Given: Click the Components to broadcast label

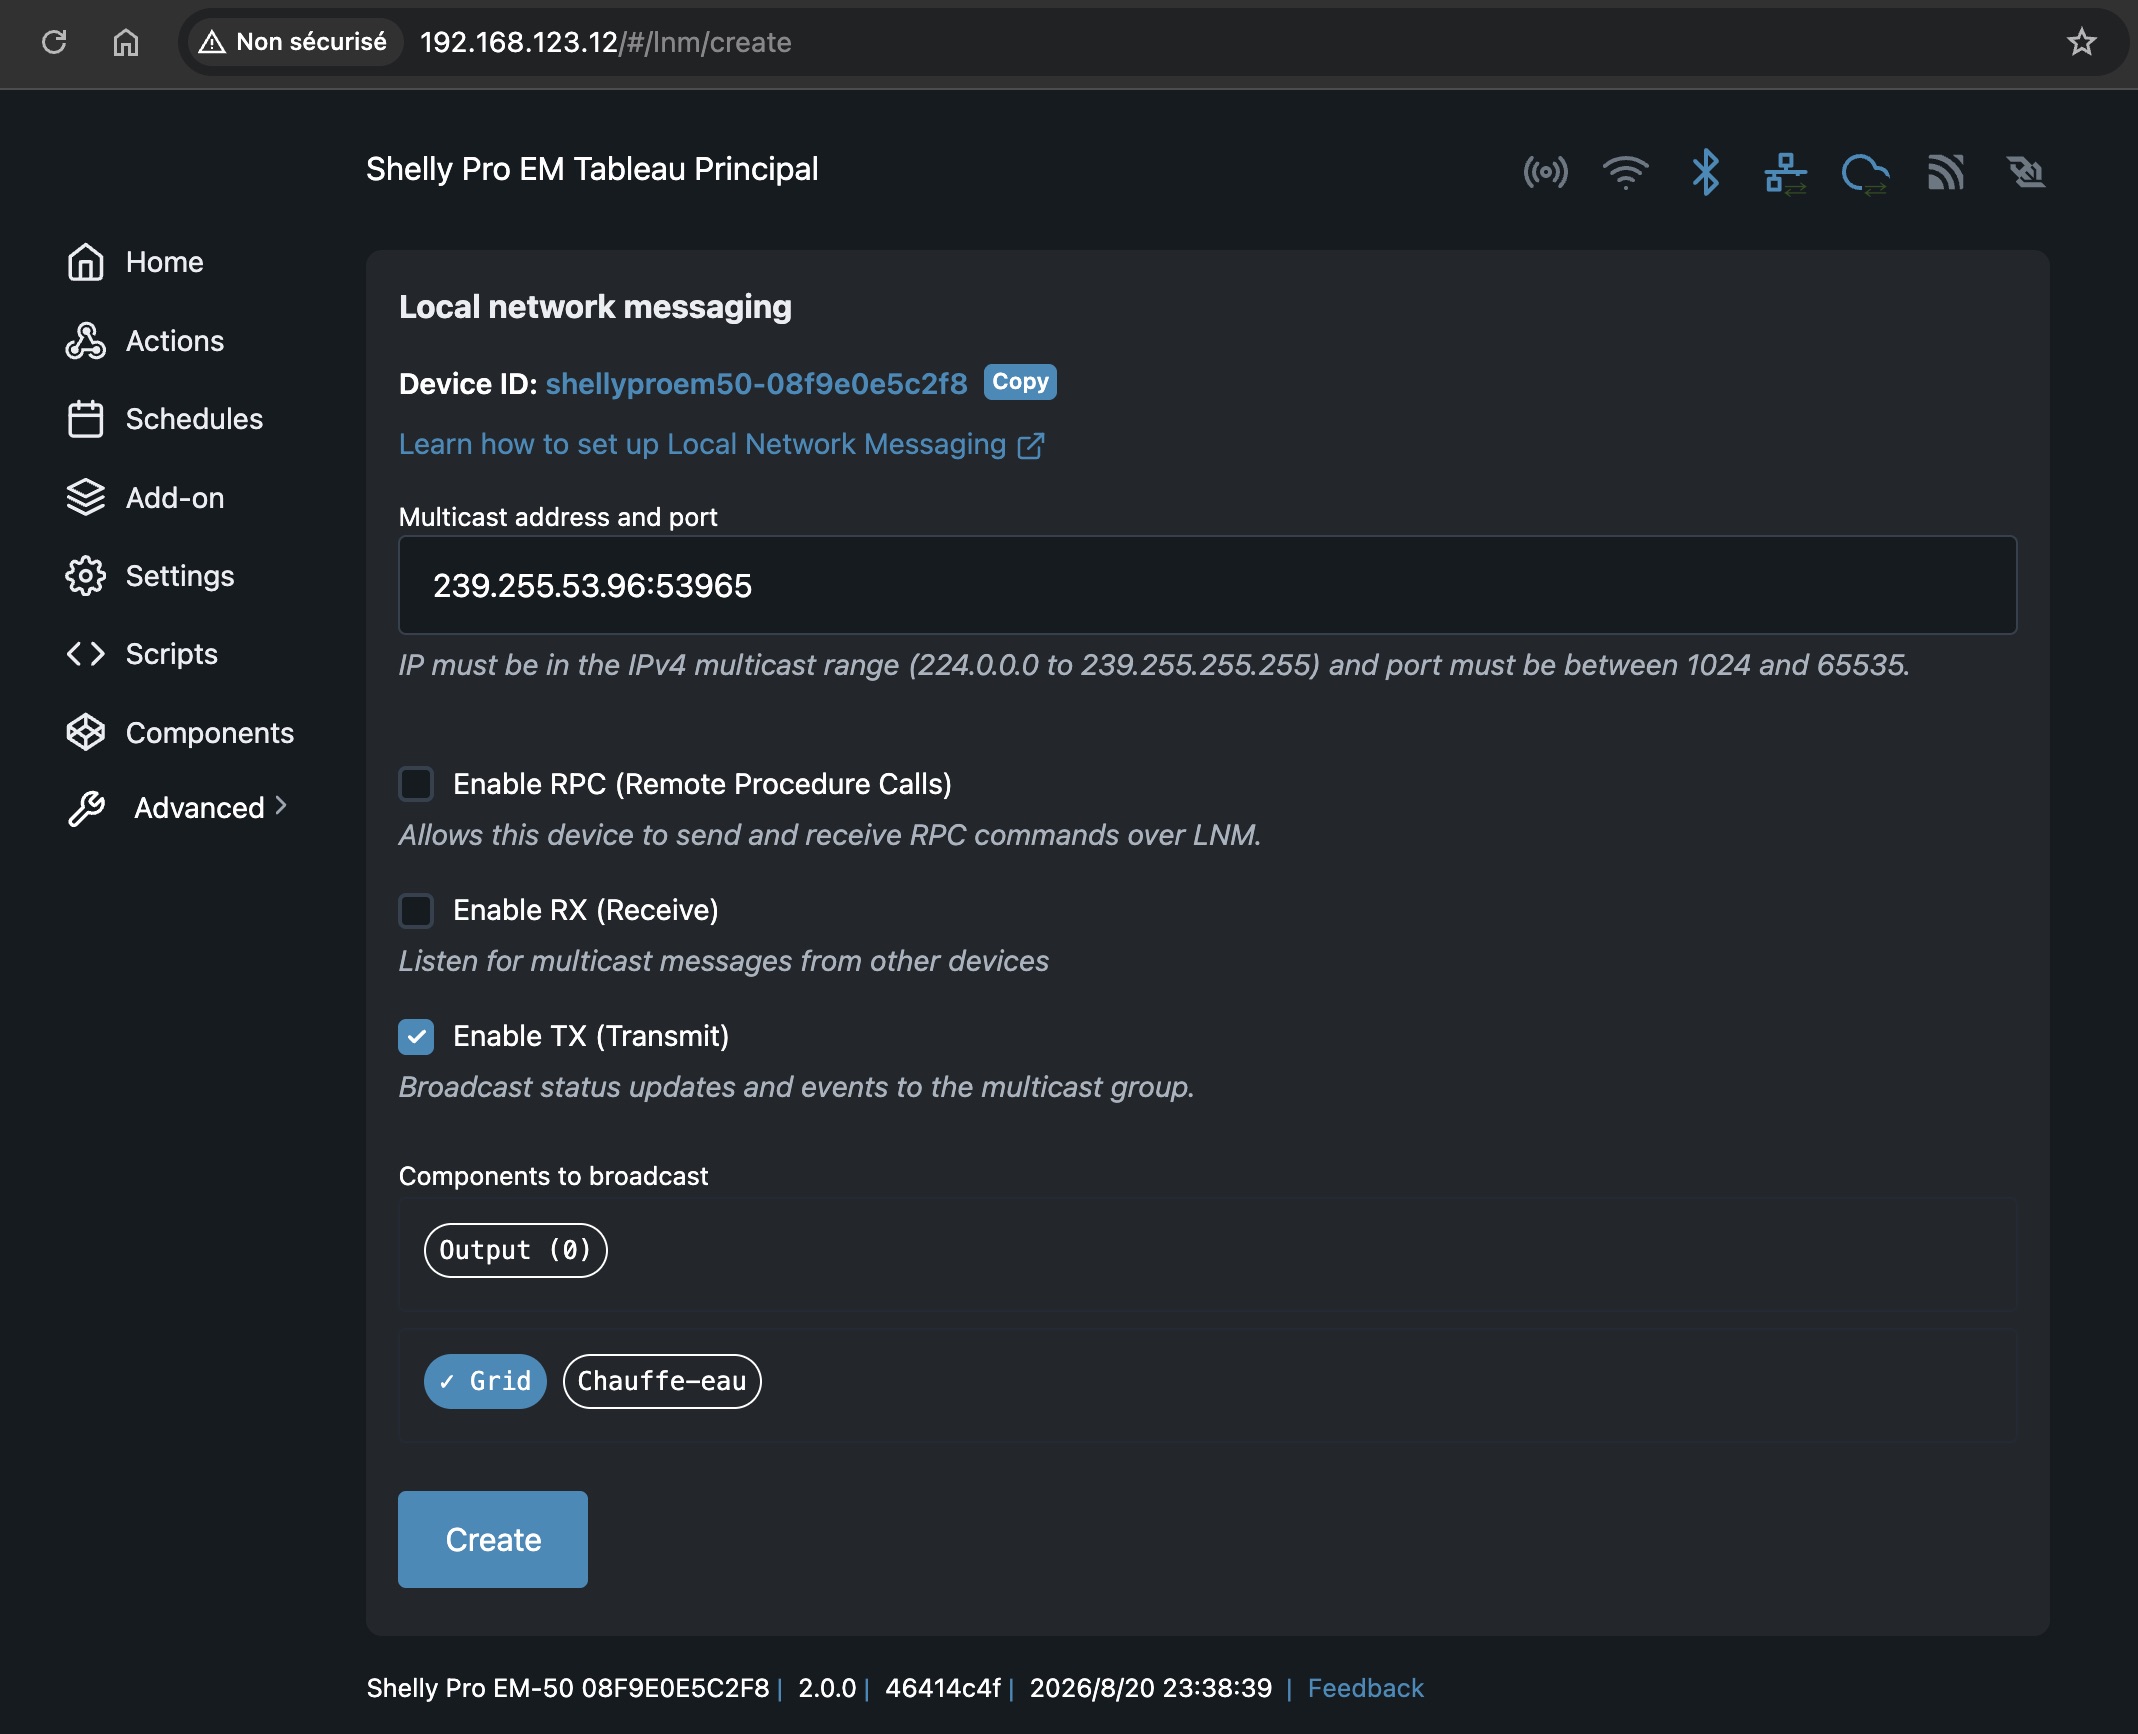Looking at the screenshot, I should click(x=553, y=1176).
